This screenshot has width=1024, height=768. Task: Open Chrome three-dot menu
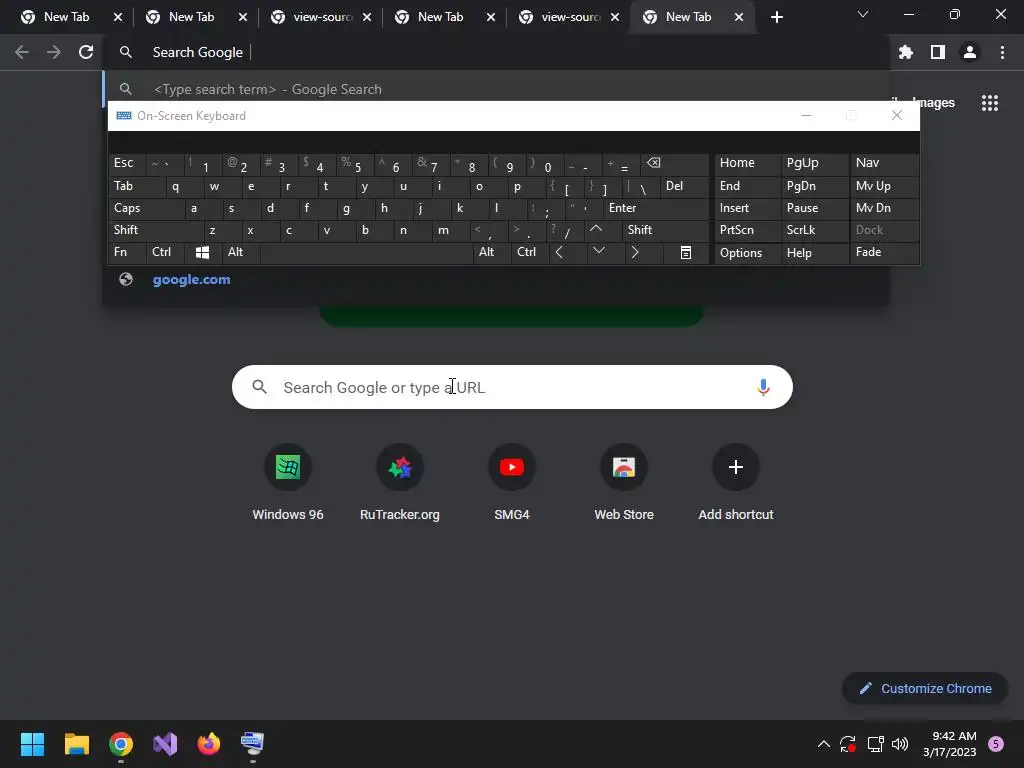click(1002, 52)
